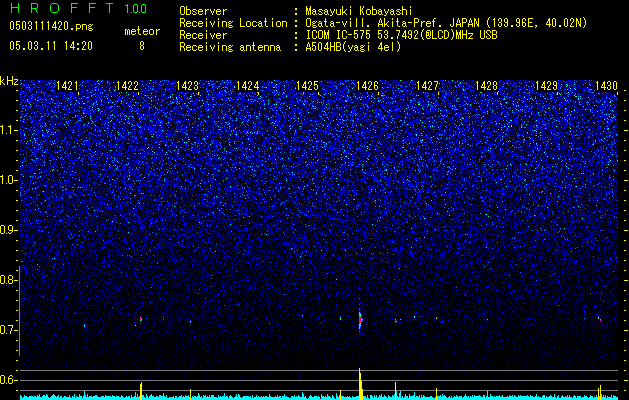Select the filename 0503111420.png
This screenshot has width=629, height=400.
[51, 27]
